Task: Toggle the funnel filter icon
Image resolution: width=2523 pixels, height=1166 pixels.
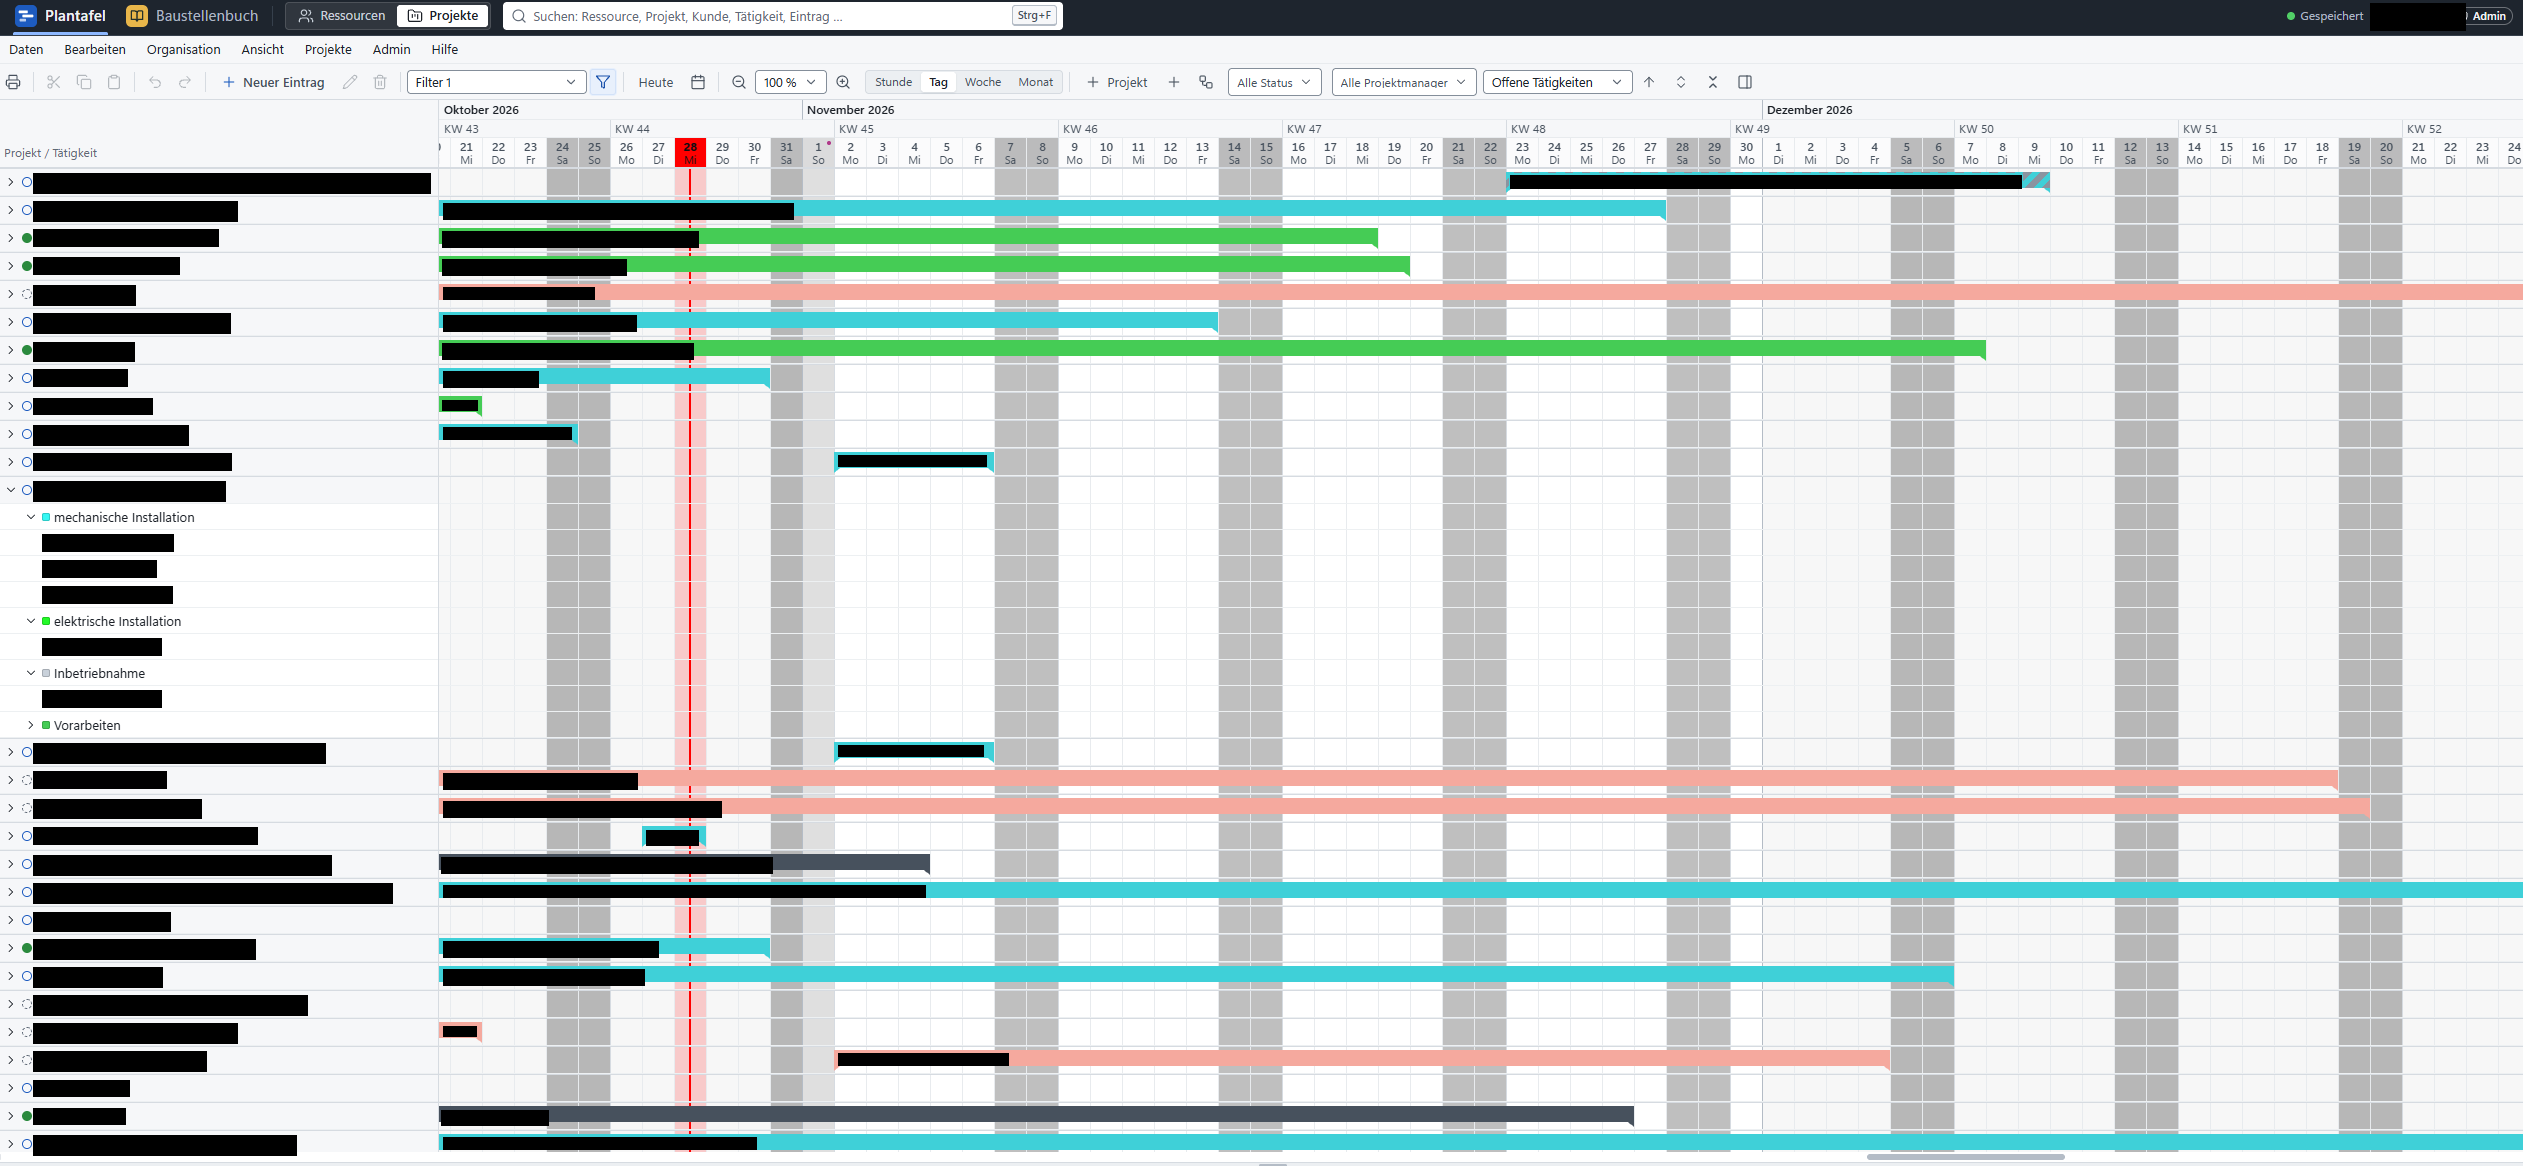Action: (603, 82)
